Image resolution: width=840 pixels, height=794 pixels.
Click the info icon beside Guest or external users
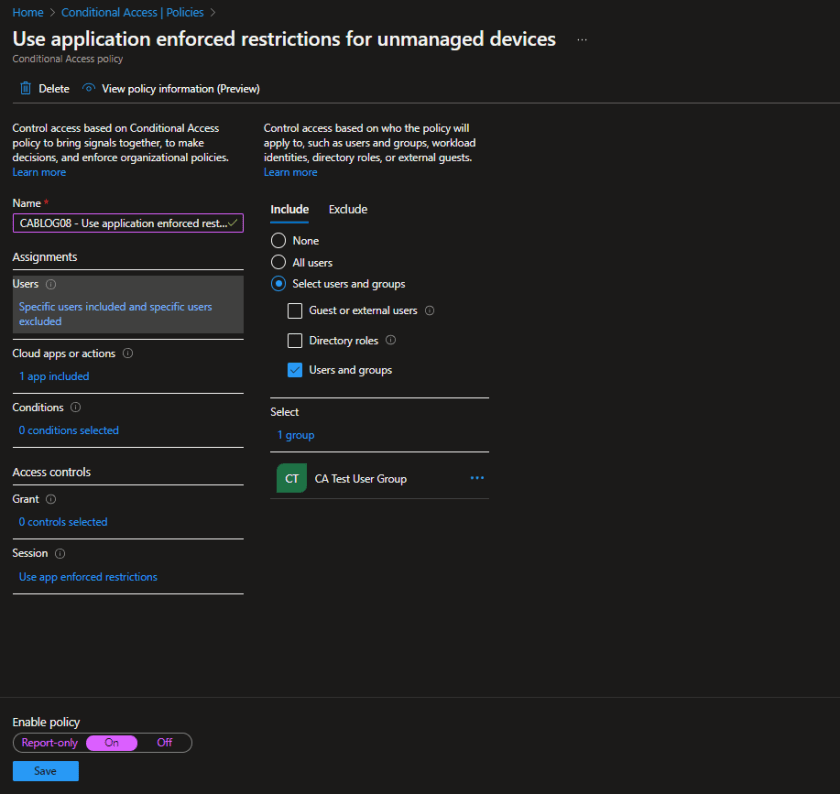pos(431,310)
